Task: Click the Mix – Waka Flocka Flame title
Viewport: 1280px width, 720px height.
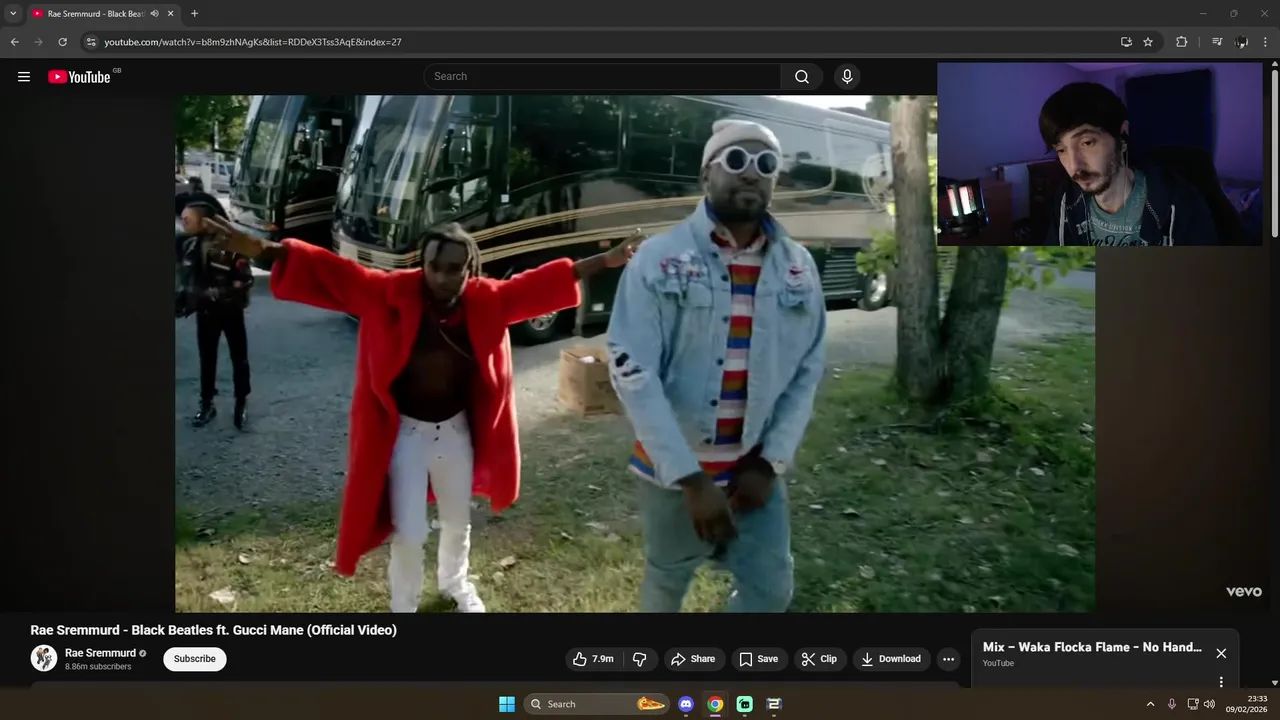Action: click(x=1092, y=648)
